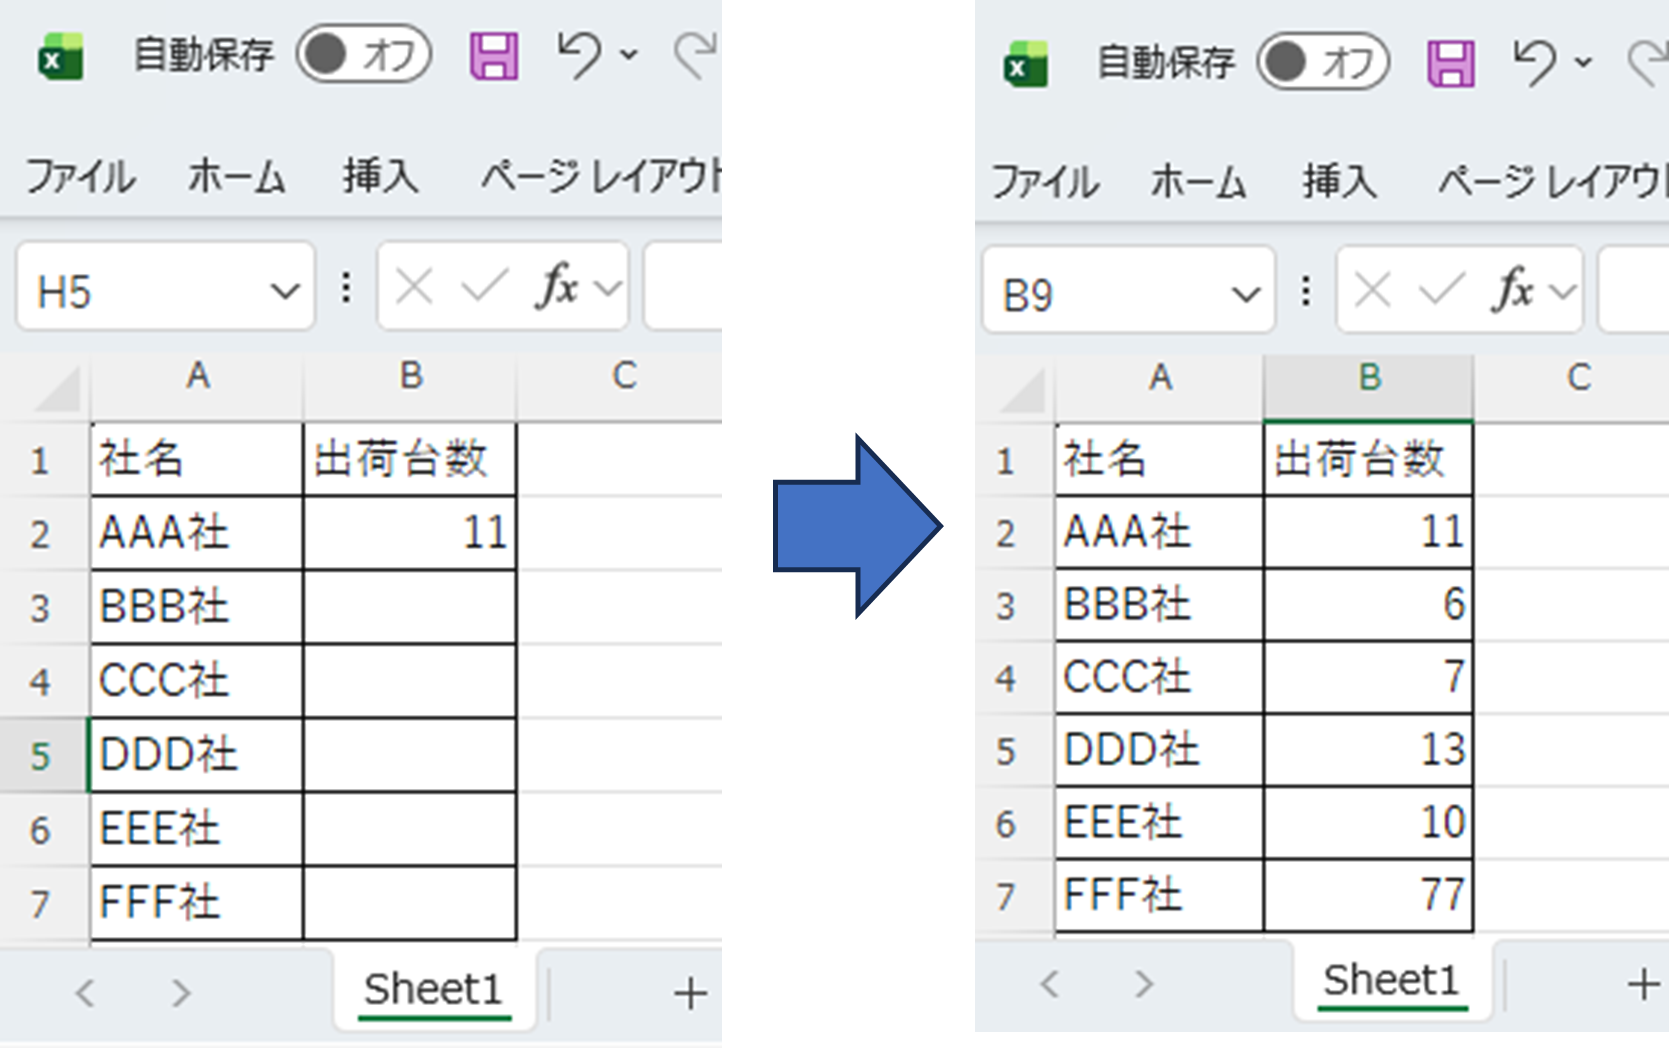Click the fx insert function icon beside H5
Image resolution: width=1669 pixels, height=1048 pixels.
tap(557, 287)
